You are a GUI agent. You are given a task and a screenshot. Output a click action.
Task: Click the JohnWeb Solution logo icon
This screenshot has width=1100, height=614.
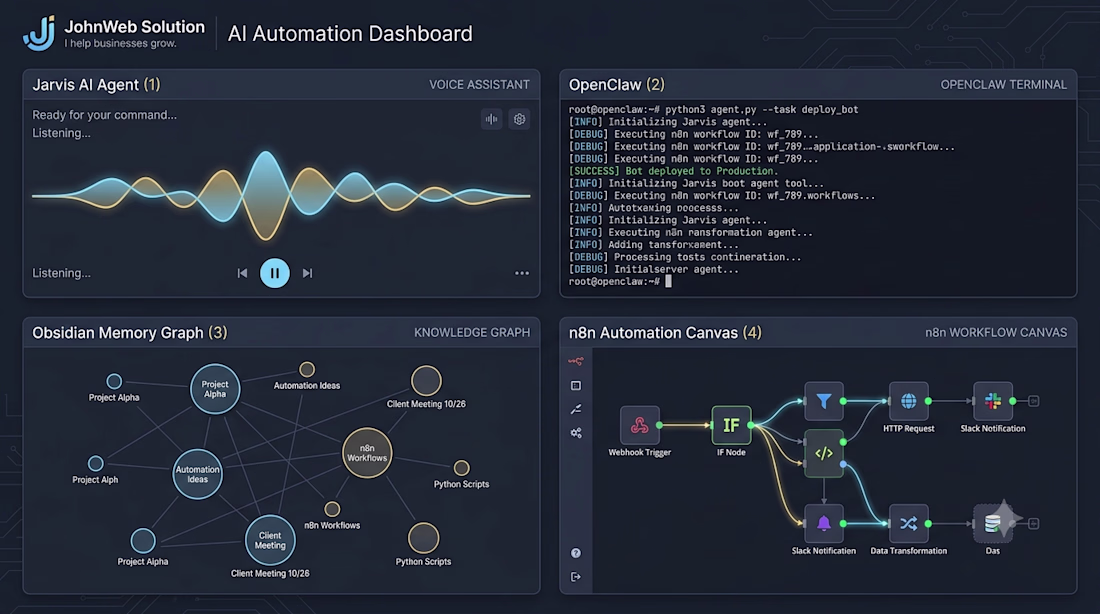(39, 33)
